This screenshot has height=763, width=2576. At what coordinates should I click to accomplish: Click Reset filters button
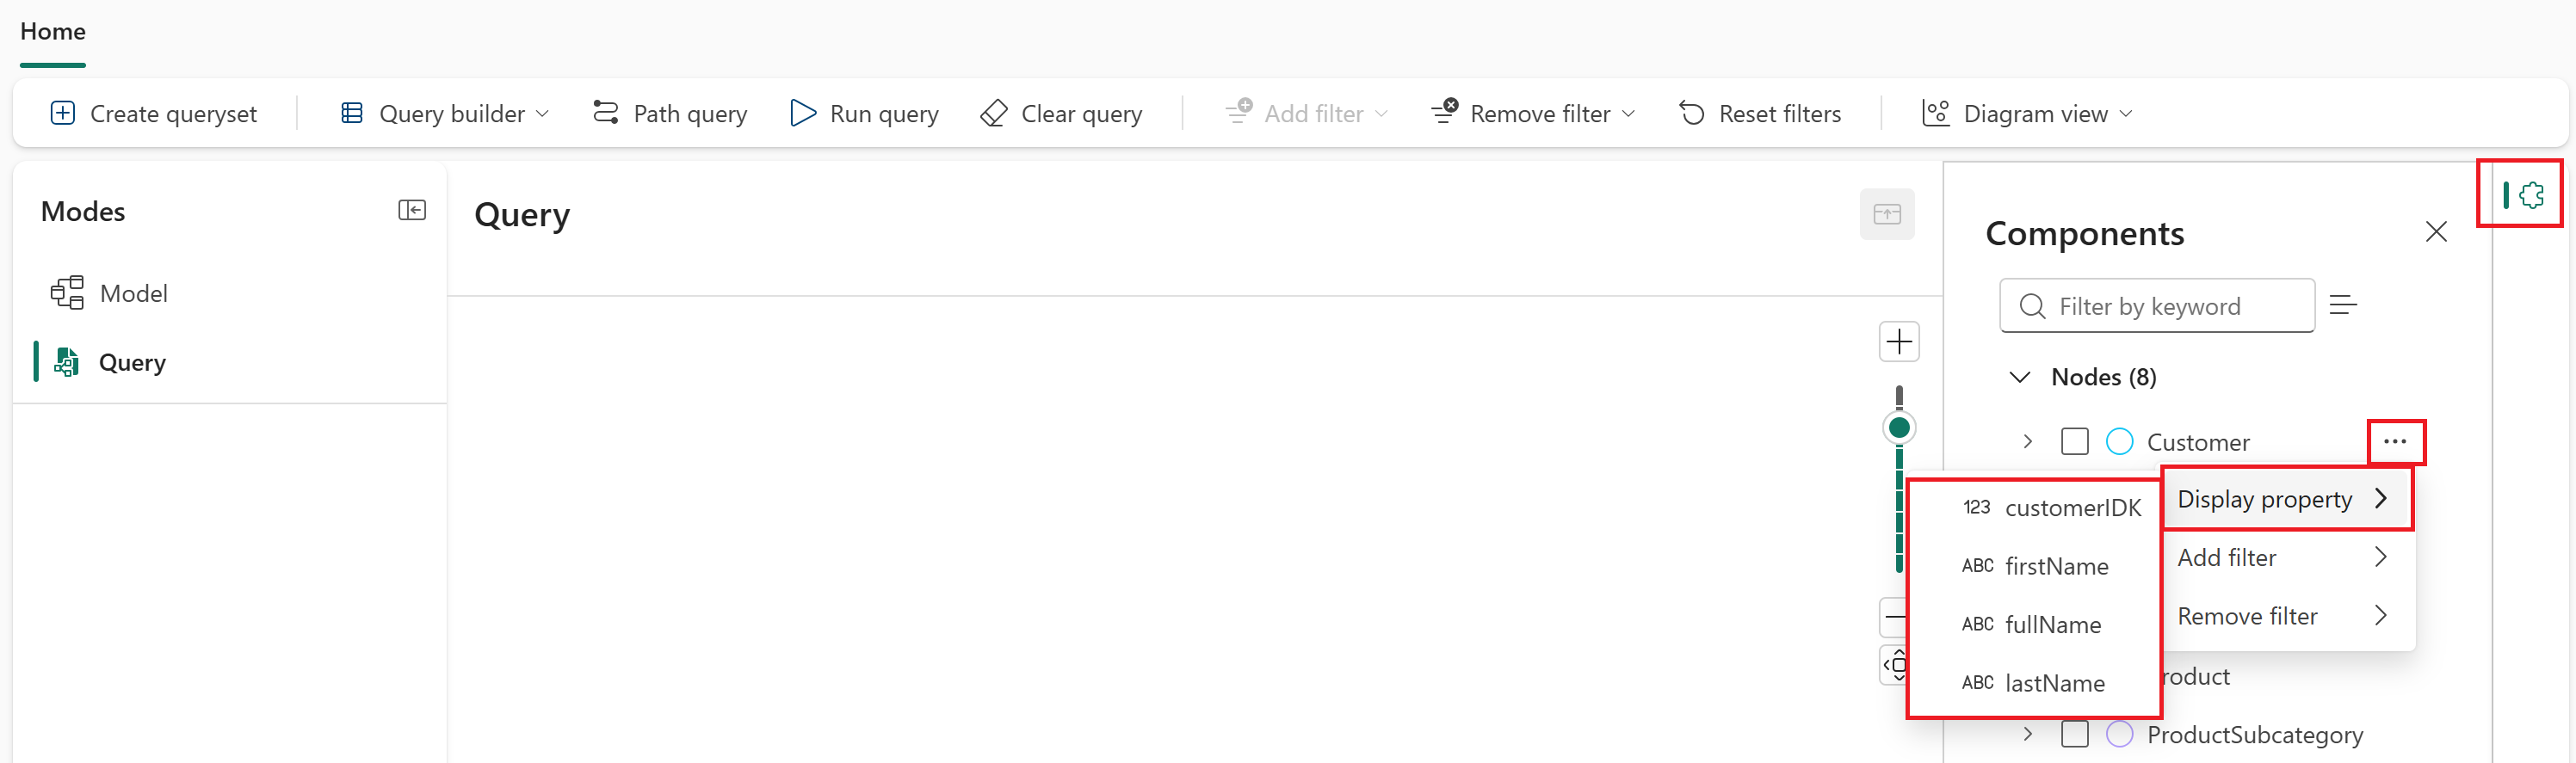[x=1760, y=113]
